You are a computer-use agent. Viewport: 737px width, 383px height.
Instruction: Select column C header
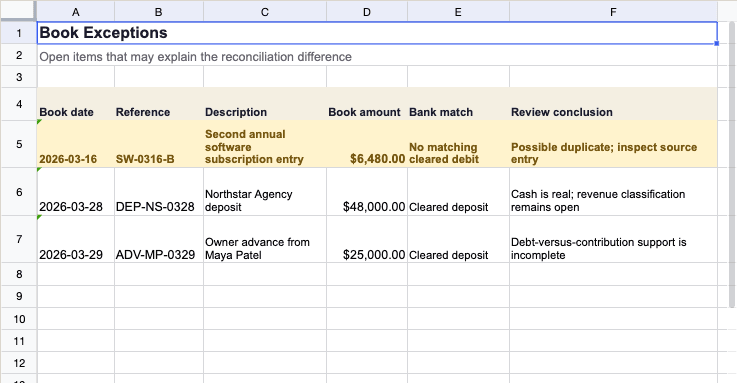pyautogui.click(x=265, y=12)
